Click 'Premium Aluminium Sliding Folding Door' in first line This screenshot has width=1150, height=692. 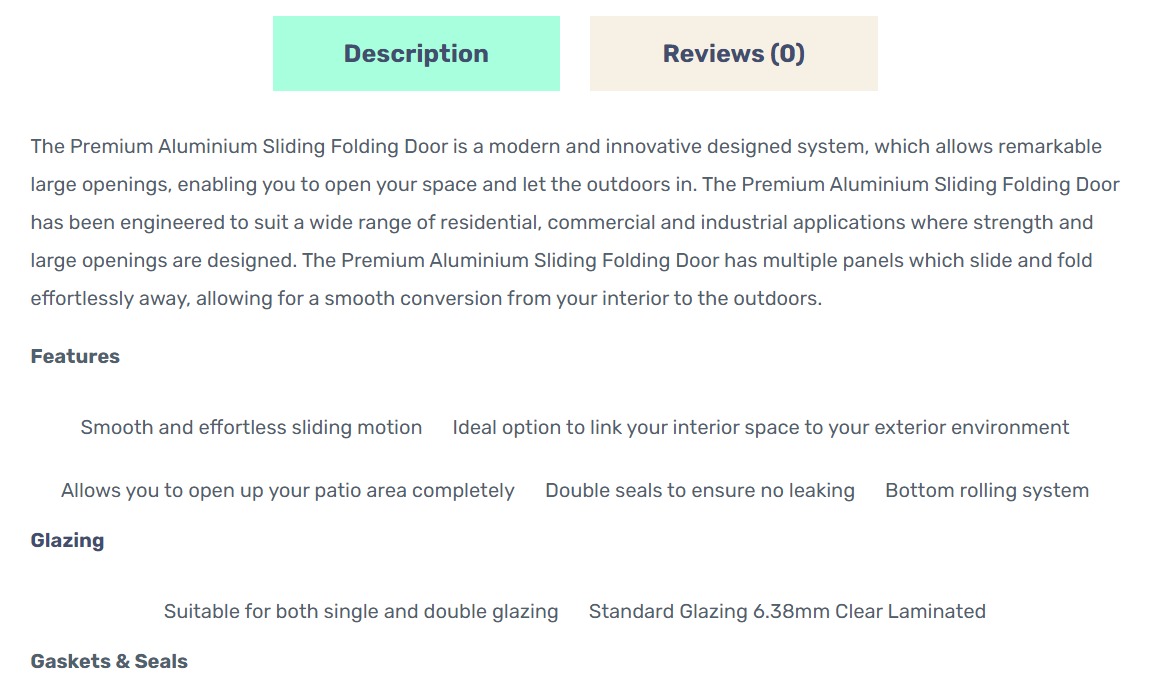[259, 147]
